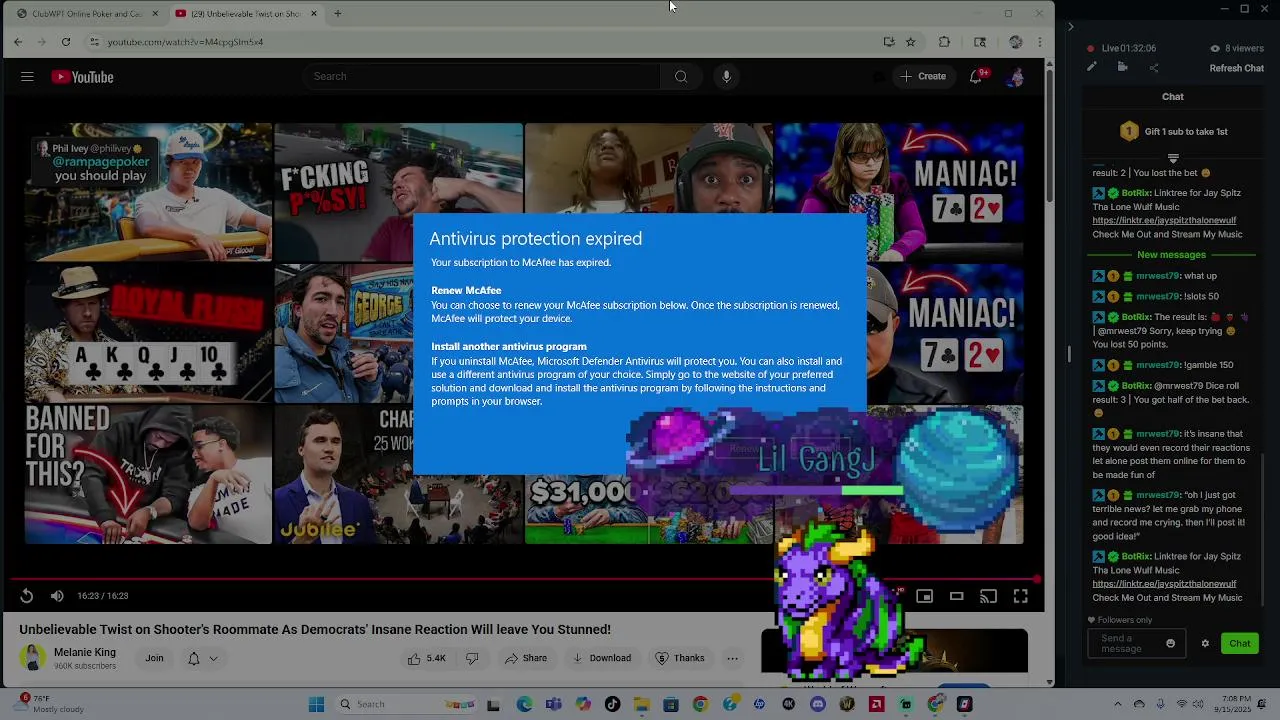Screen dimensions: 1280x720
Task: Open emoji picker in chat box
Action: coord(1171,644)
